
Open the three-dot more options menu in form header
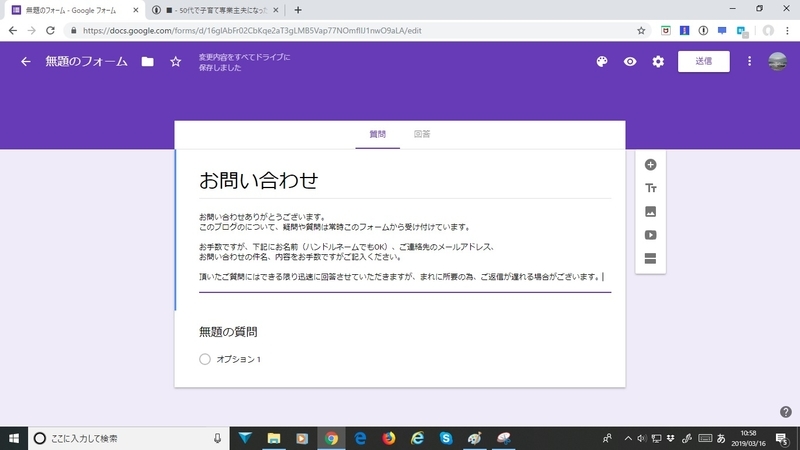749,62
